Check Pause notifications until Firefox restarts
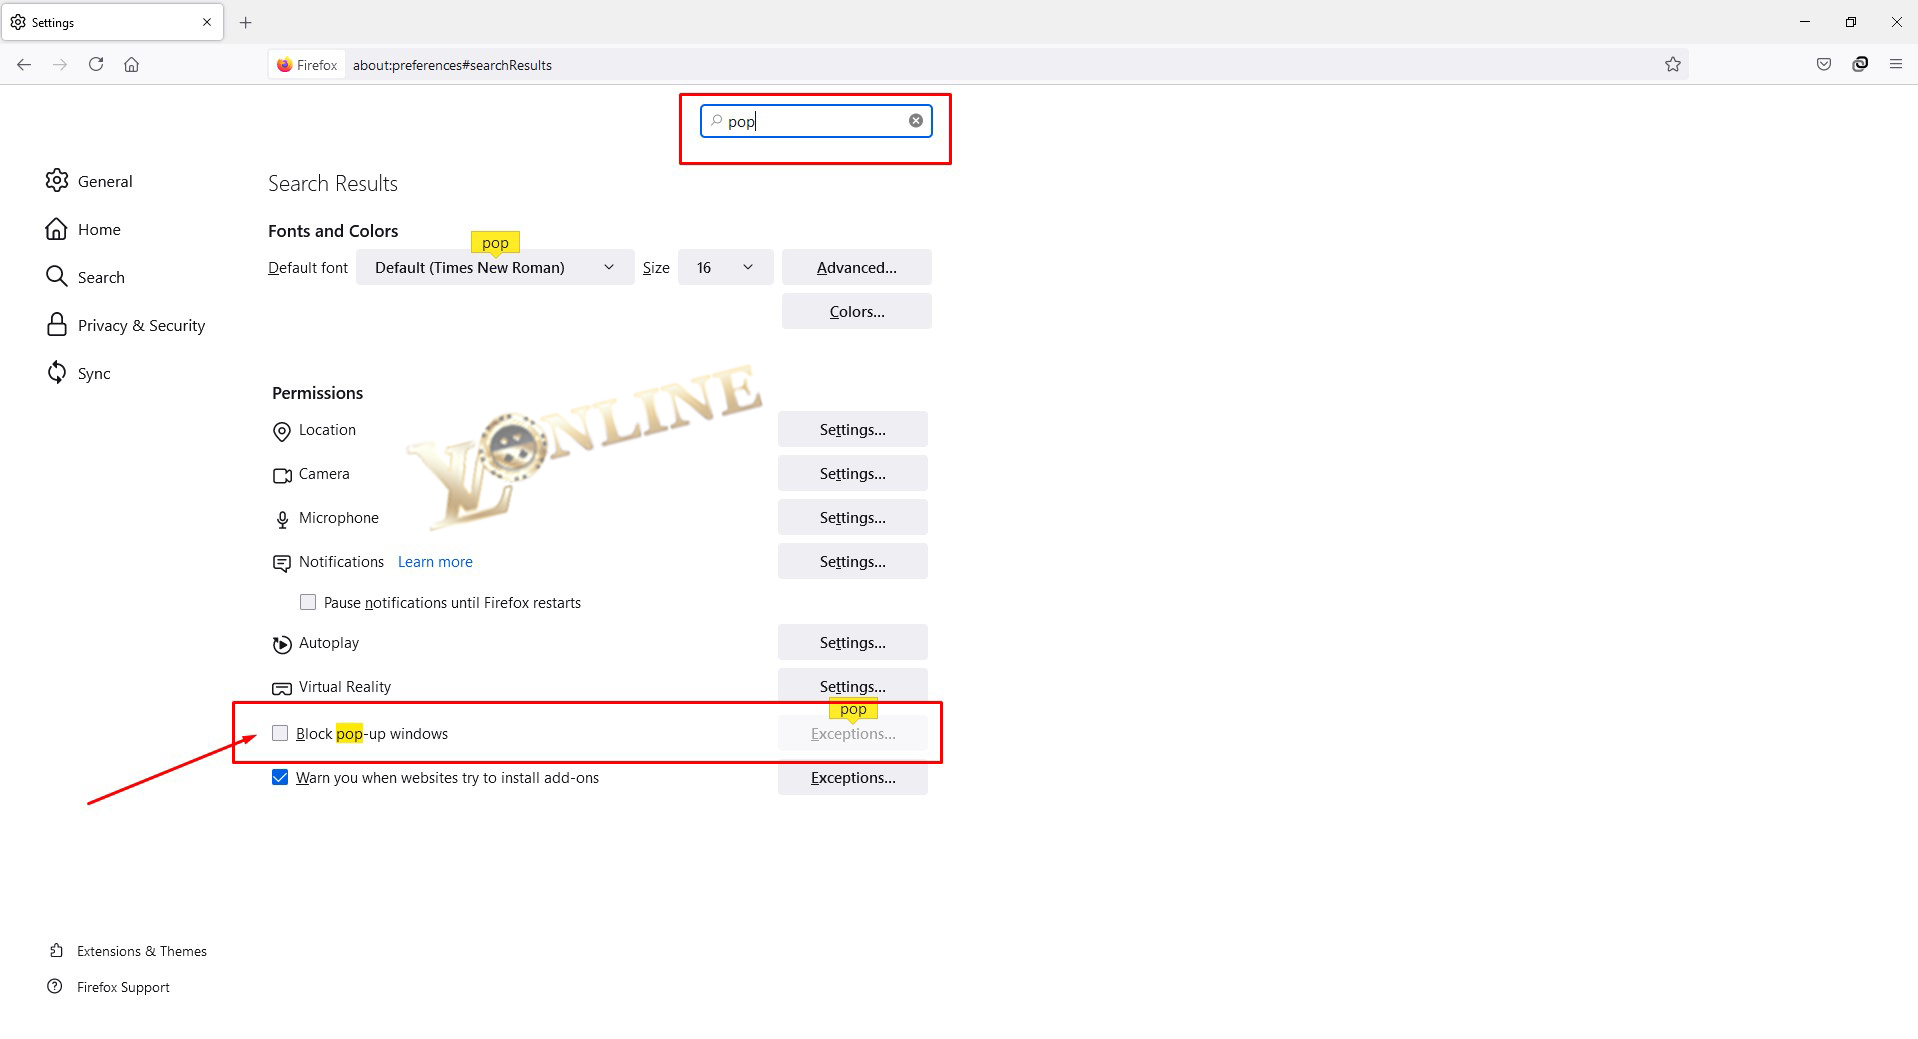Screen dimensions: 1918x1039 point(308,602)
